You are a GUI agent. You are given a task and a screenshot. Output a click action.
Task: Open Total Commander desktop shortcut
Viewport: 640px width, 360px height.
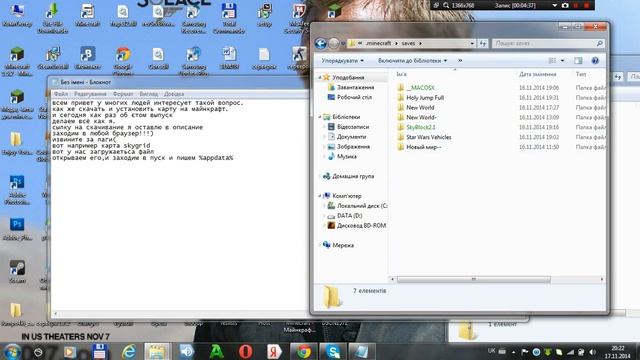coord(229,18)
